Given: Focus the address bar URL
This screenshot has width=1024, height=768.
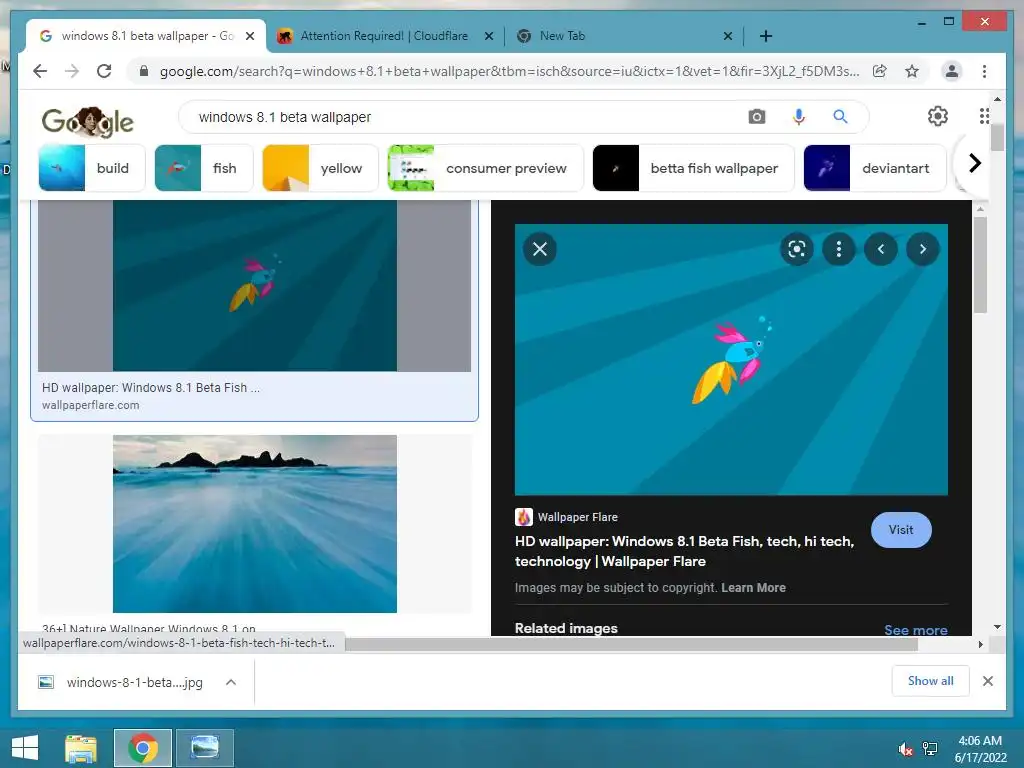Looking at the screenshot, I should (x=509, y=71).
